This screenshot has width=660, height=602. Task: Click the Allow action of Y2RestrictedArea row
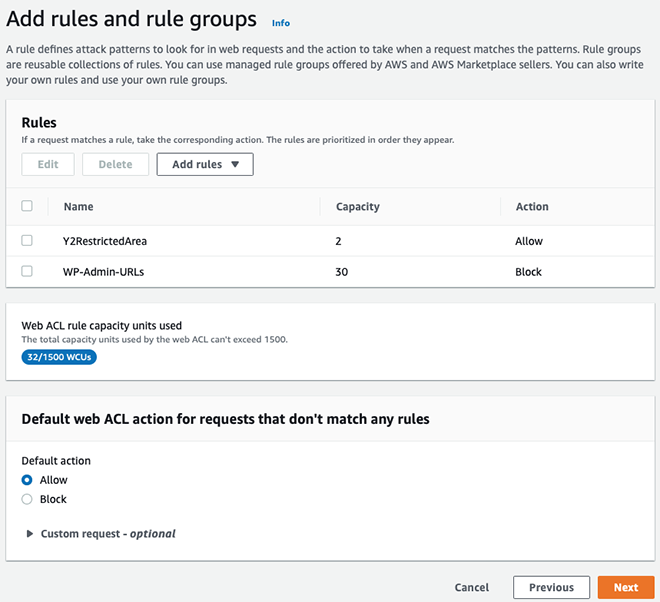click(529, 241)
